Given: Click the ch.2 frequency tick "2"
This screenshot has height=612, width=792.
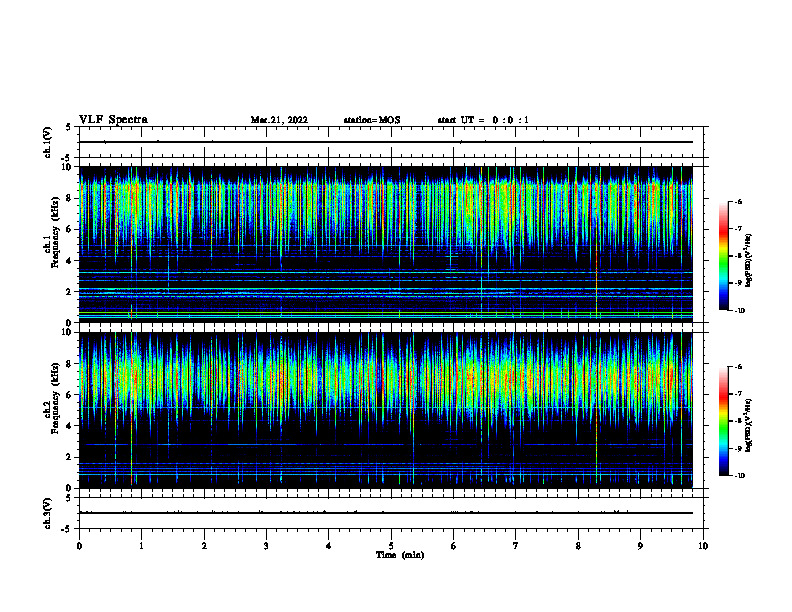Looking at the screenshot, I should pos(70,457).
